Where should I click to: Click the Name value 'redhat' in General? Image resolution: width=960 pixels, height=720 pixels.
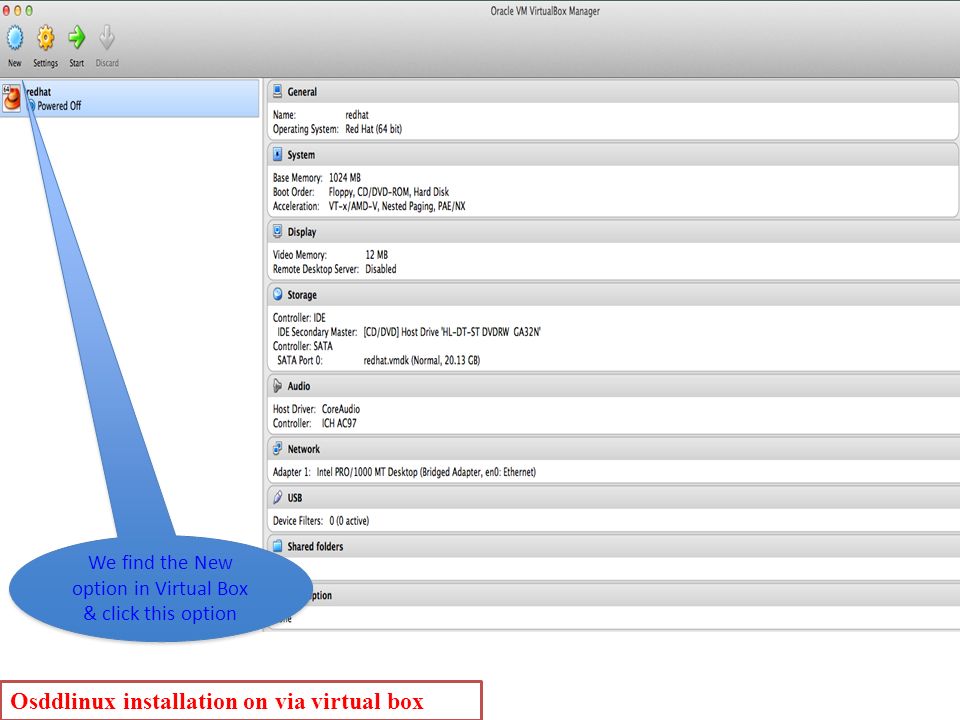pyautogui.click(x=357, y=114)
